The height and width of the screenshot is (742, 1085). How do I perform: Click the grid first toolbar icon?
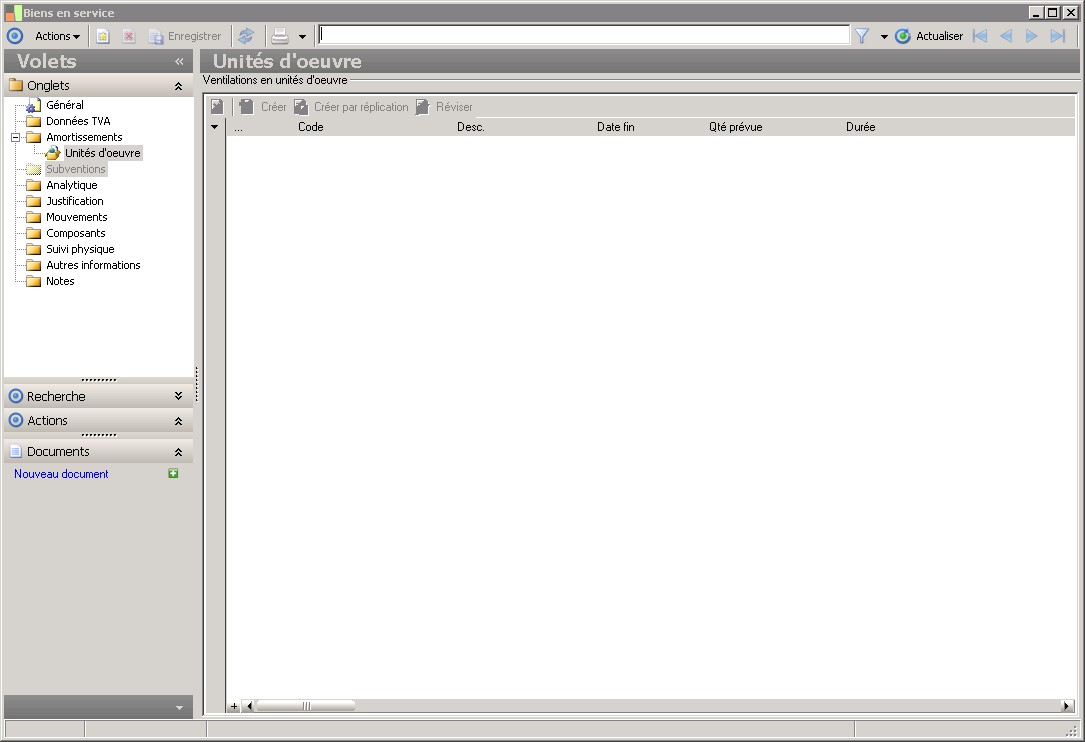point(217,107)
